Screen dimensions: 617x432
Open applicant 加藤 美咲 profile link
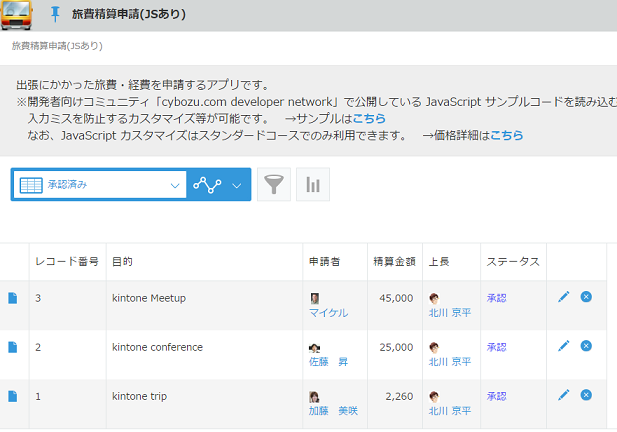333,411
